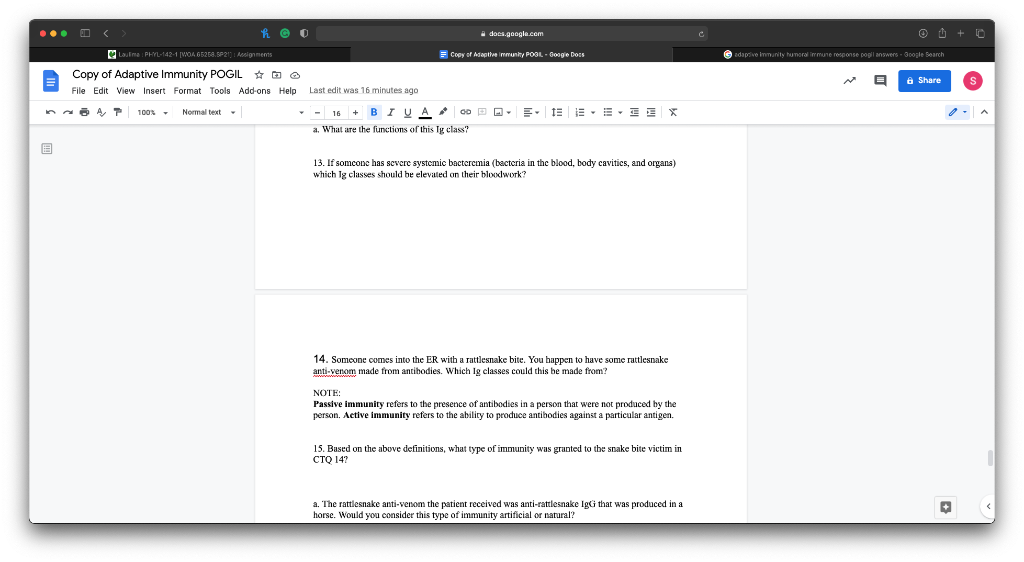Expand the image insert options arrow

[509, 113]
